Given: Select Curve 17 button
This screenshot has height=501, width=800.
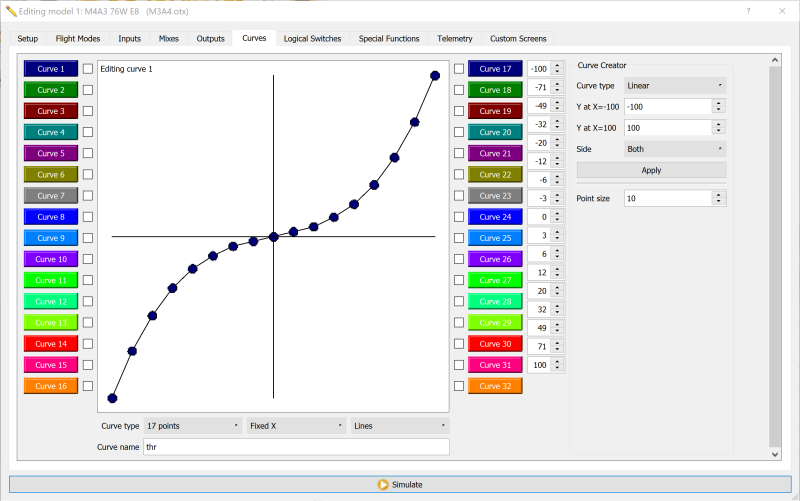Looking at the screenshot, I should [x=495, y=68].
